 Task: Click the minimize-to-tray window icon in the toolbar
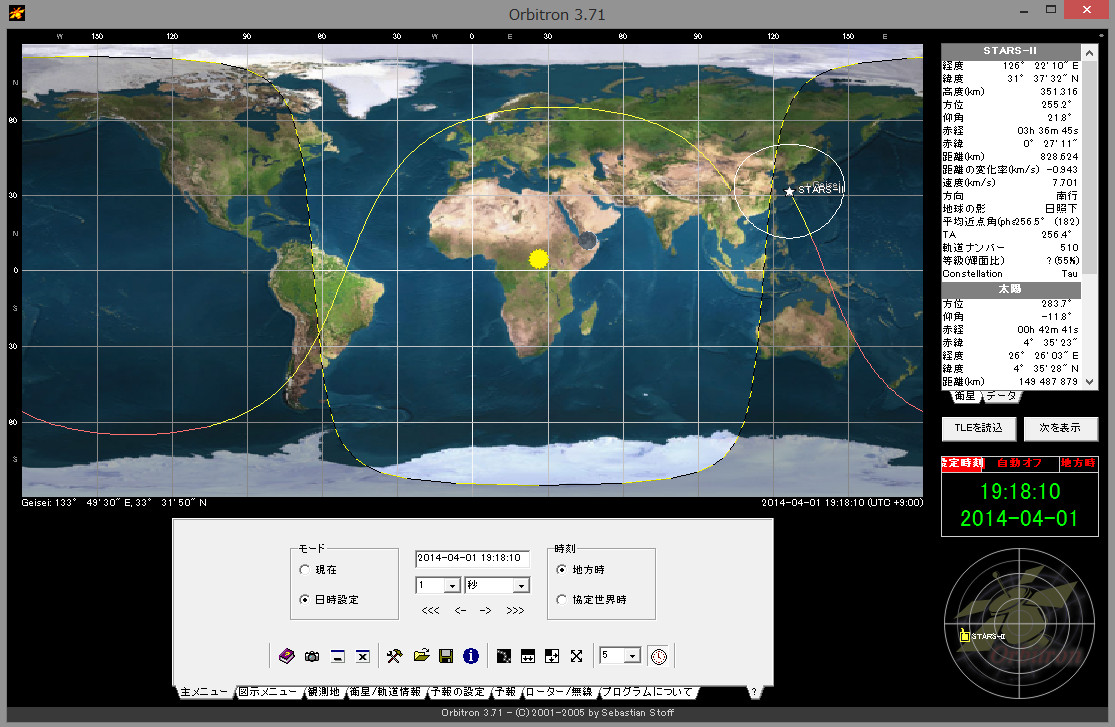(x=338, y=656)
